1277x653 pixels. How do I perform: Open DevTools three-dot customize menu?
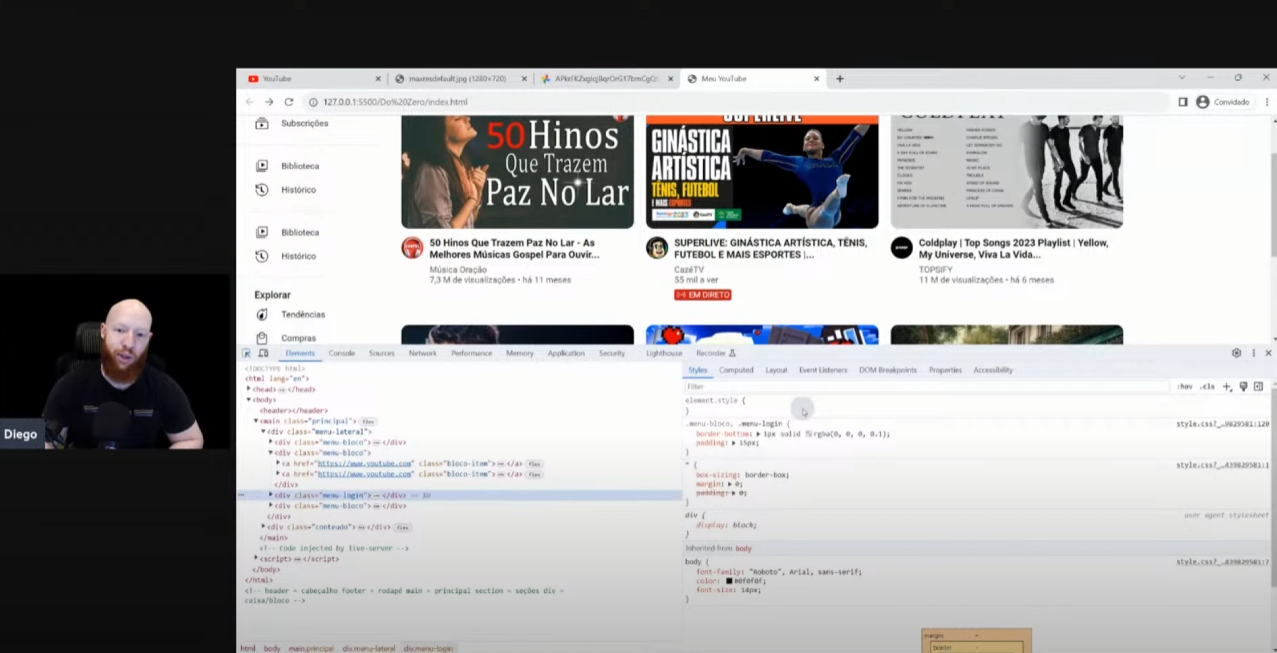point(1253,353)
